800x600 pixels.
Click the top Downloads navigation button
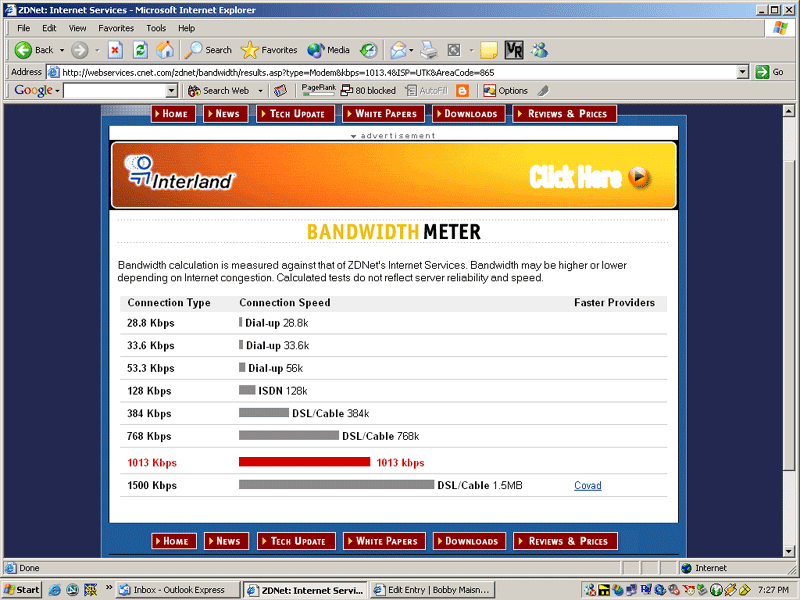click(470, 114)
